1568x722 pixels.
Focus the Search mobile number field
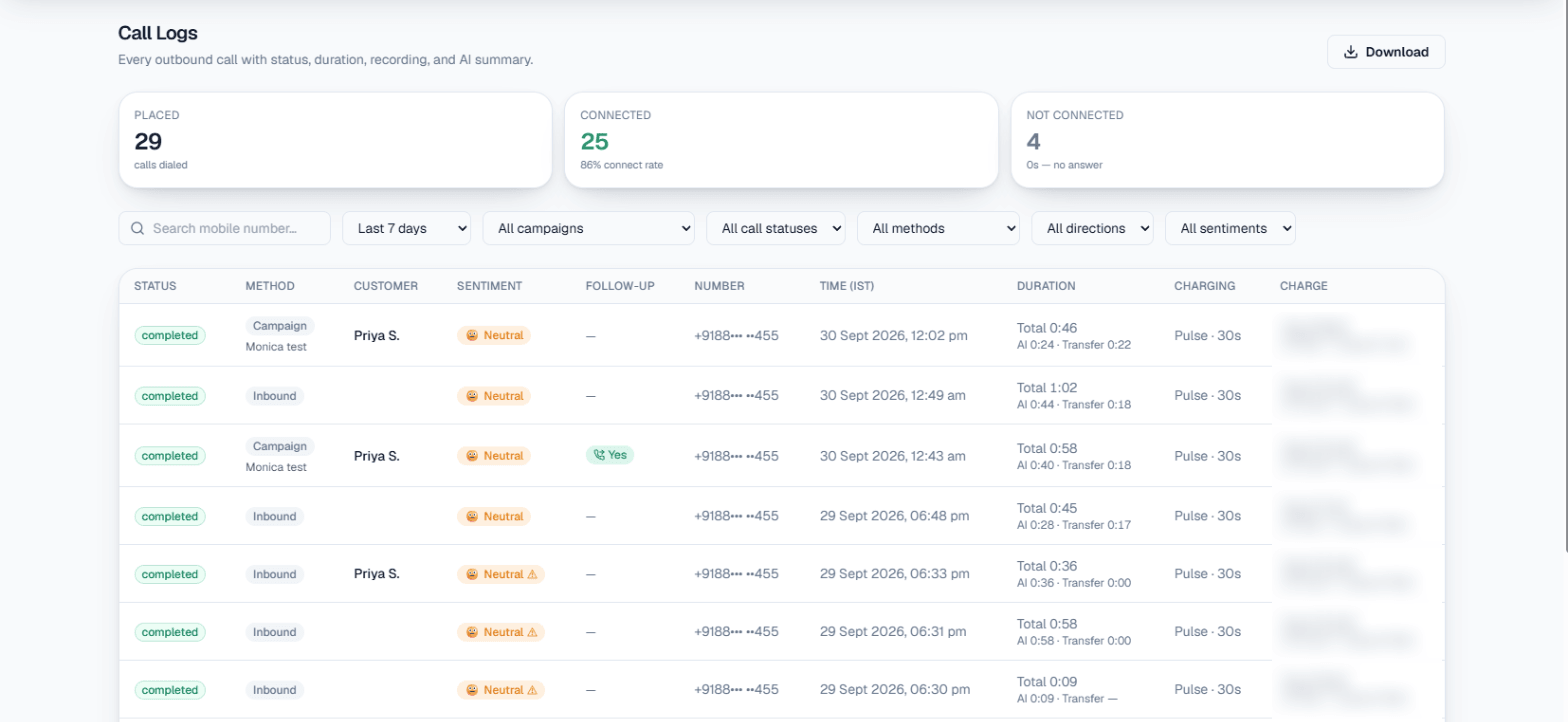224,228
